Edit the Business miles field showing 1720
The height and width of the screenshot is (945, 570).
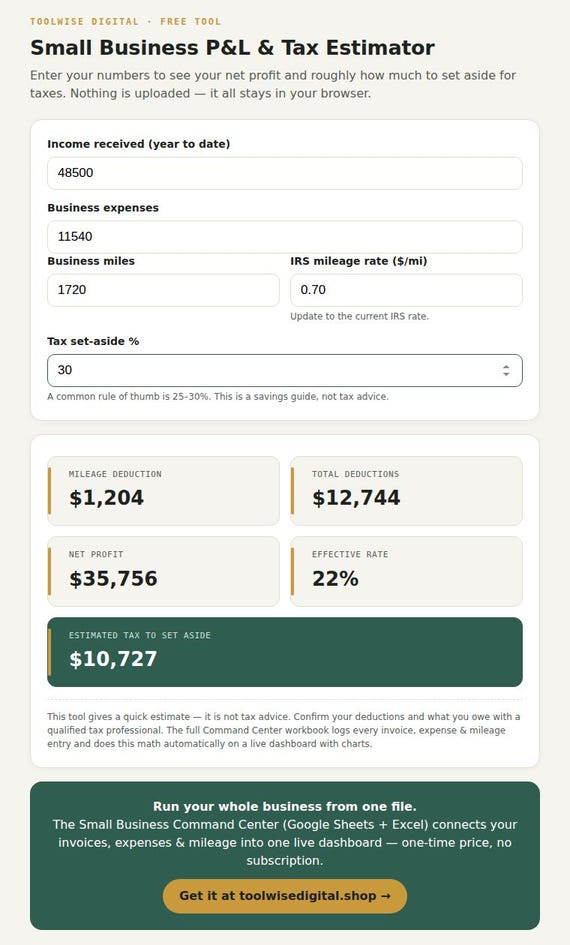163,290
